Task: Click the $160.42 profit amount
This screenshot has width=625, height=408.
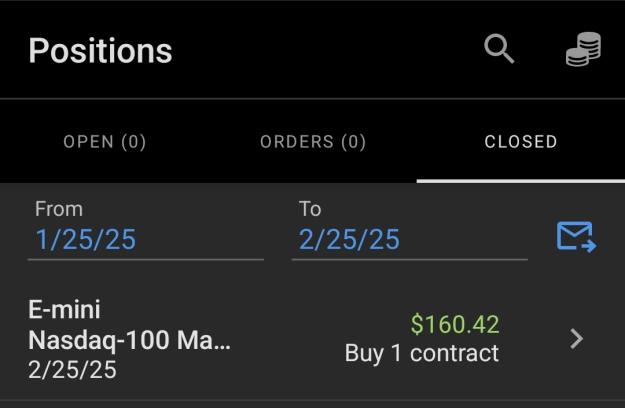Action: [x=455, y=324]
